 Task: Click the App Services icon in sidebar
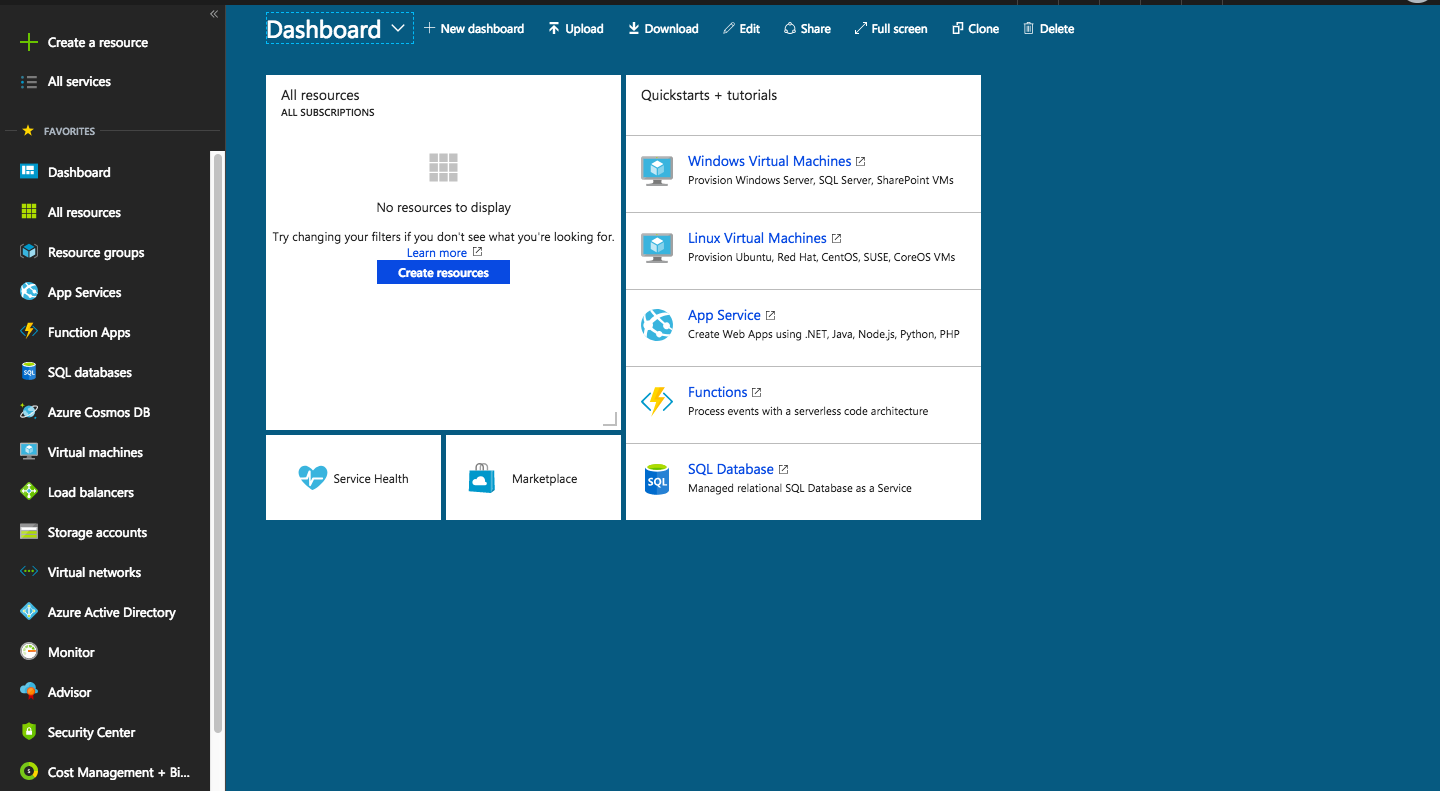(29, 292)
